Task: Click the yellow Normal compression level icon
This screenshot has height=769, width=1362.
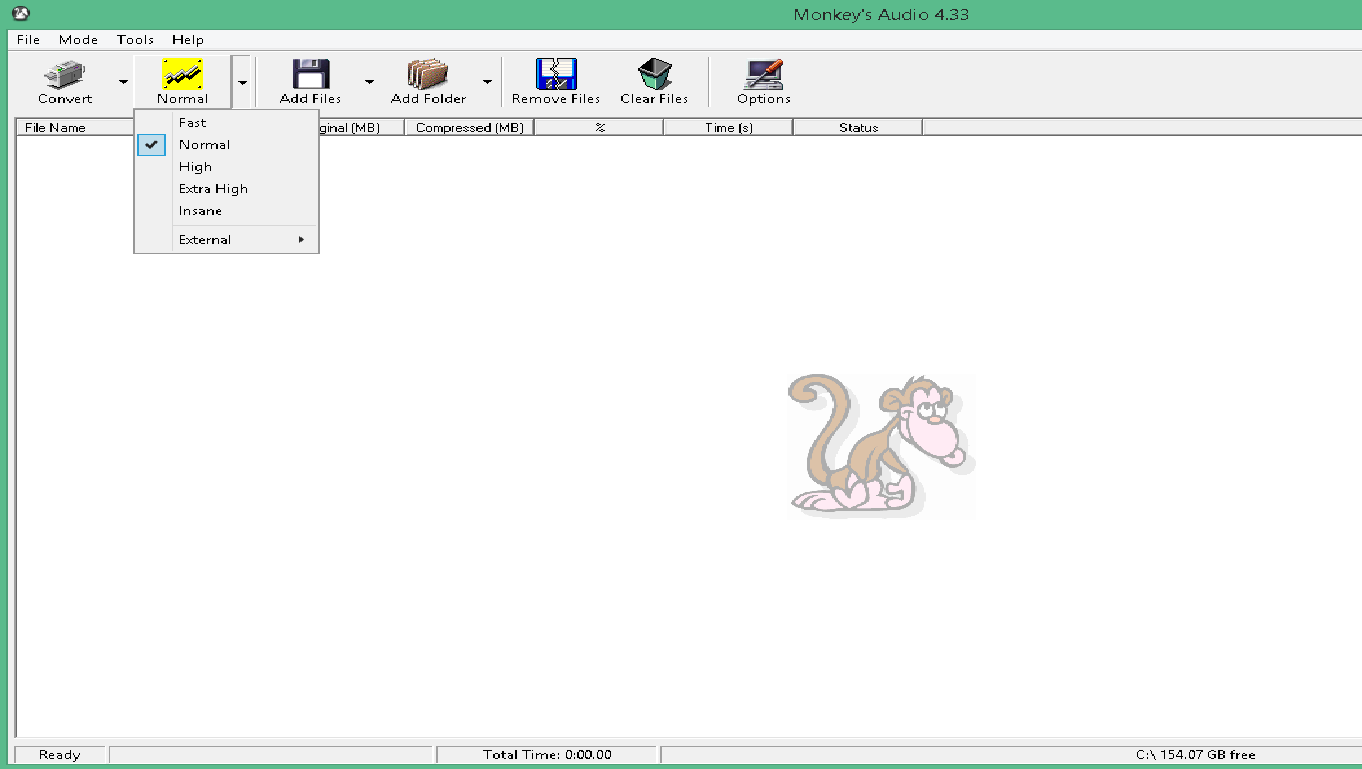Action: coord(182,74)
